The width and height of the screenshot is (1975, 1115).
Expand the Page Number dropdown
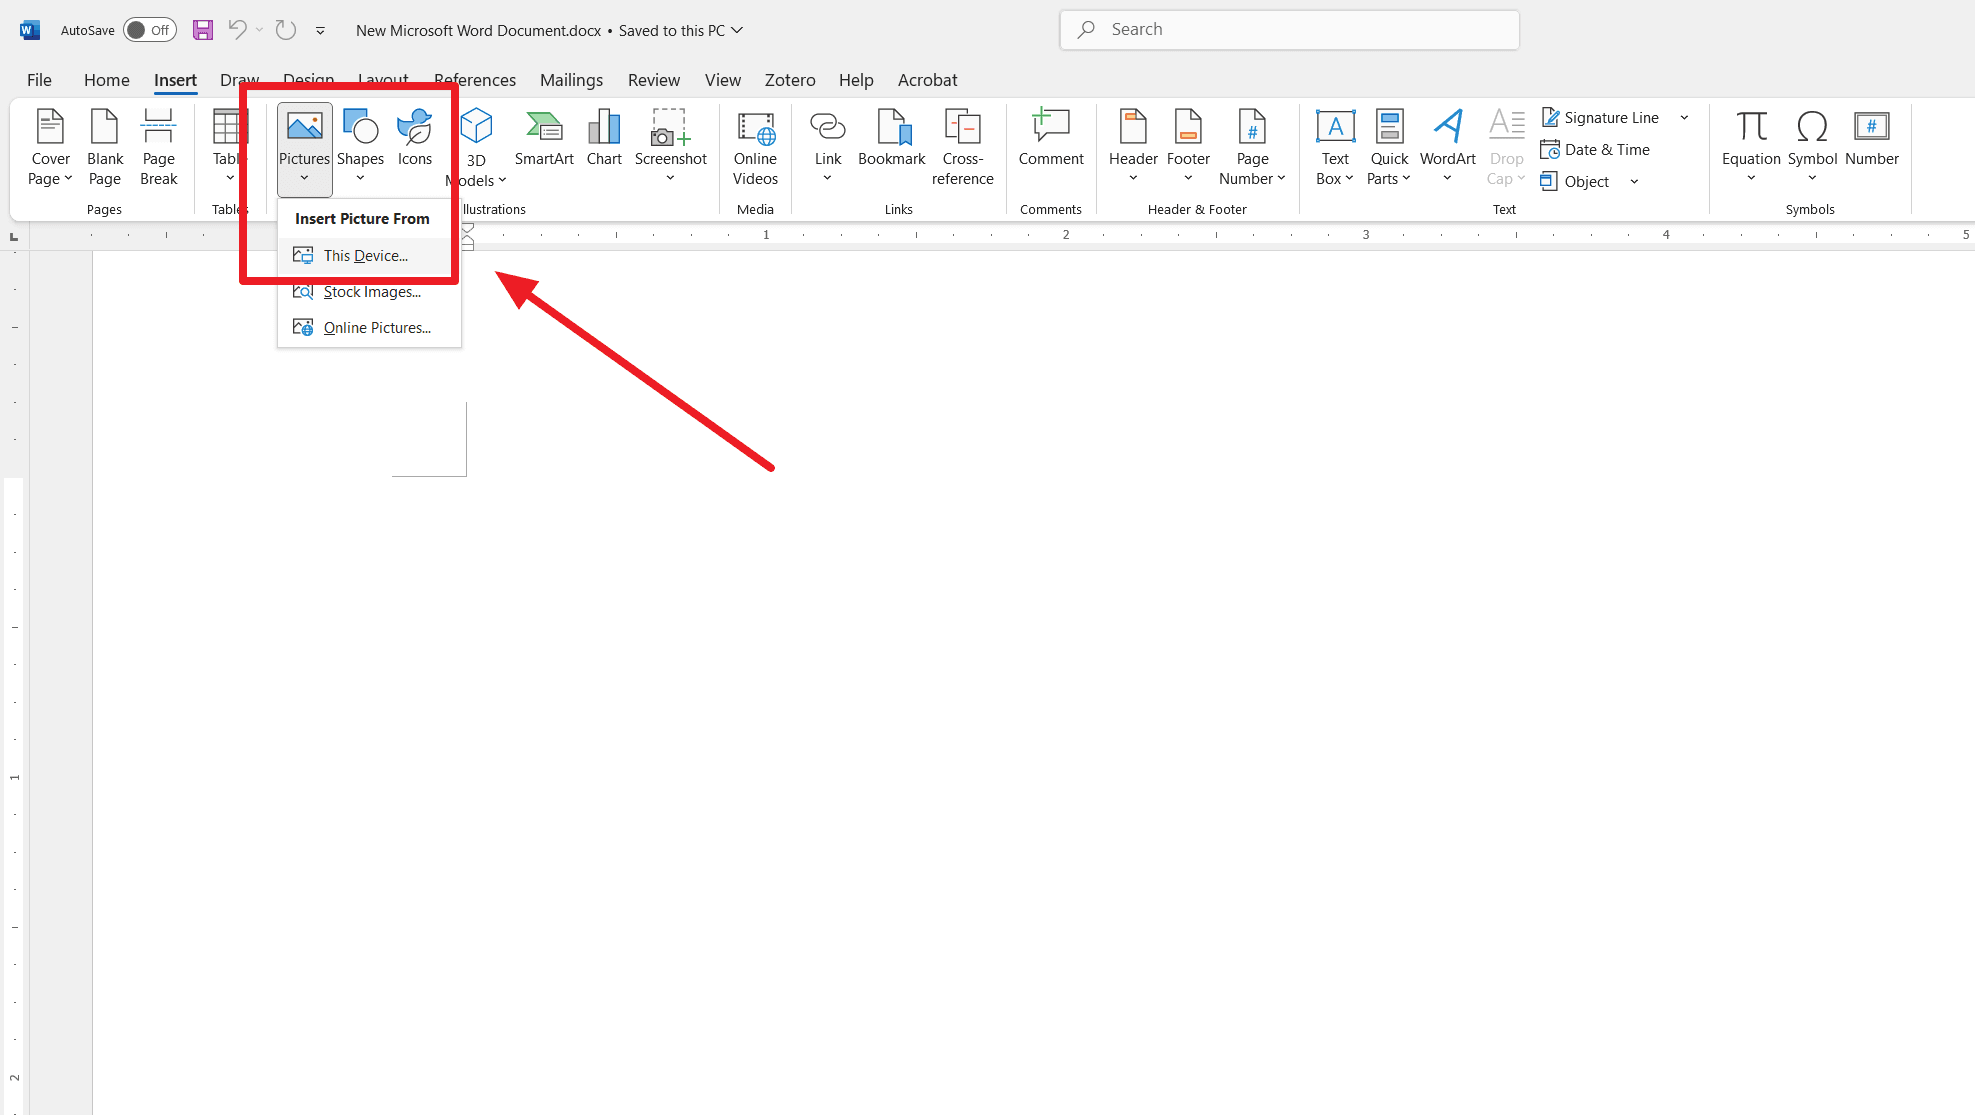coord(1251,146)
